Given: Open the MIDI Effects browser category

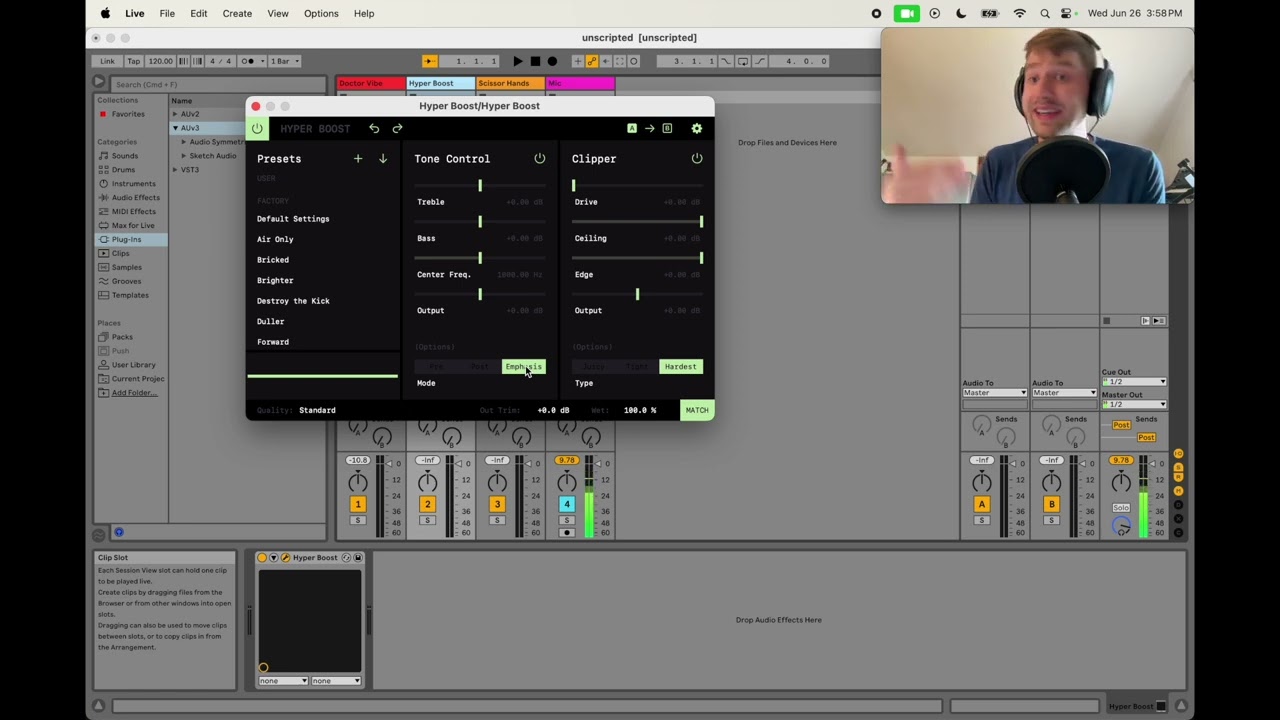Looking at the screenshot, I should [133, 212].
